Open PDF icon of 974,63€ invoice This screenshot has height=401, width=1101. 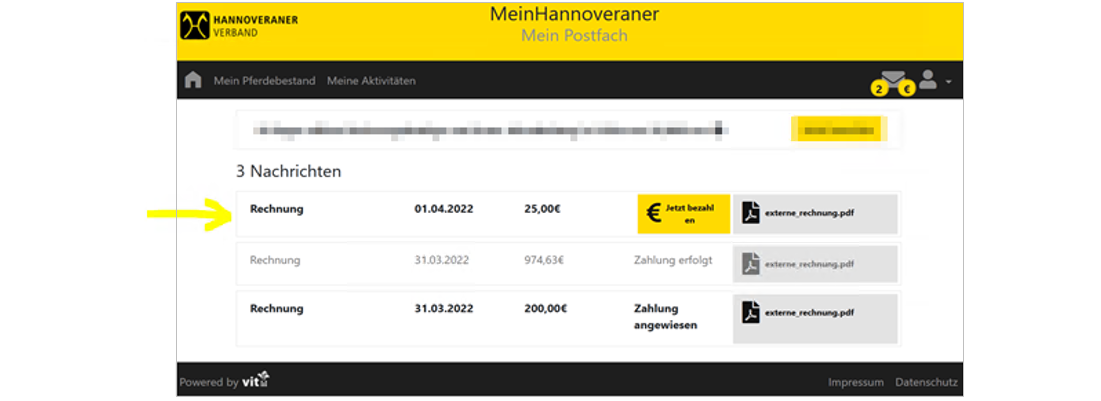pyautogui.click(x=751, y=263)
